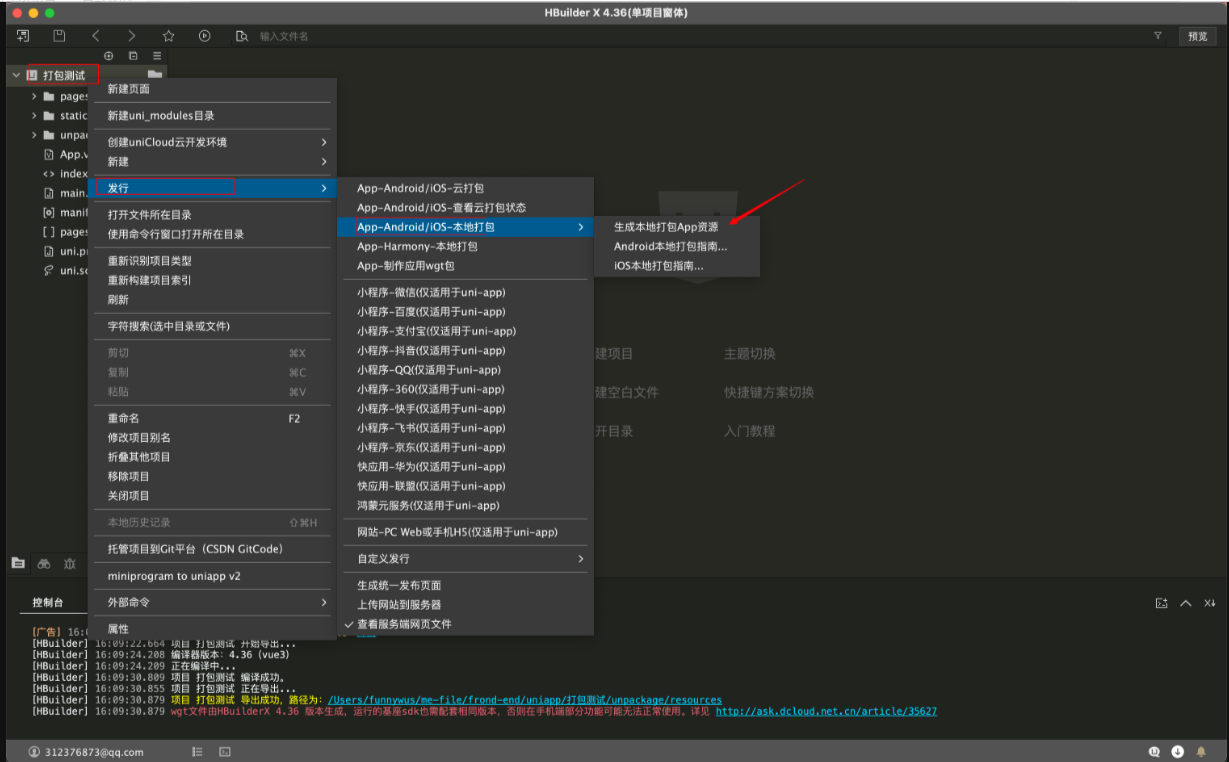Switch to the bug debug panel icon
The height and width of the screenshot is (762, 1229).
point(69,564)
